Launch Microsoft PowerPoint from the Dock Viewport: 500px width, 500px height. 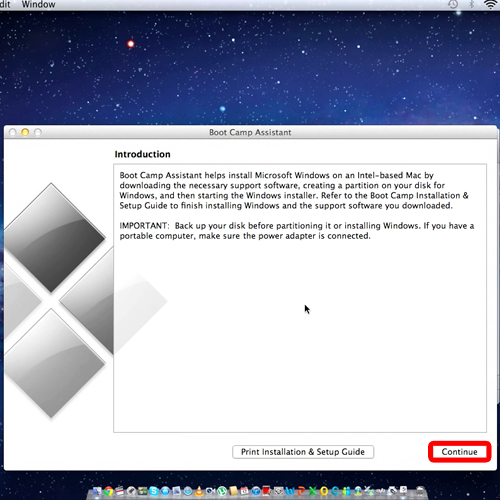point(301,491)
